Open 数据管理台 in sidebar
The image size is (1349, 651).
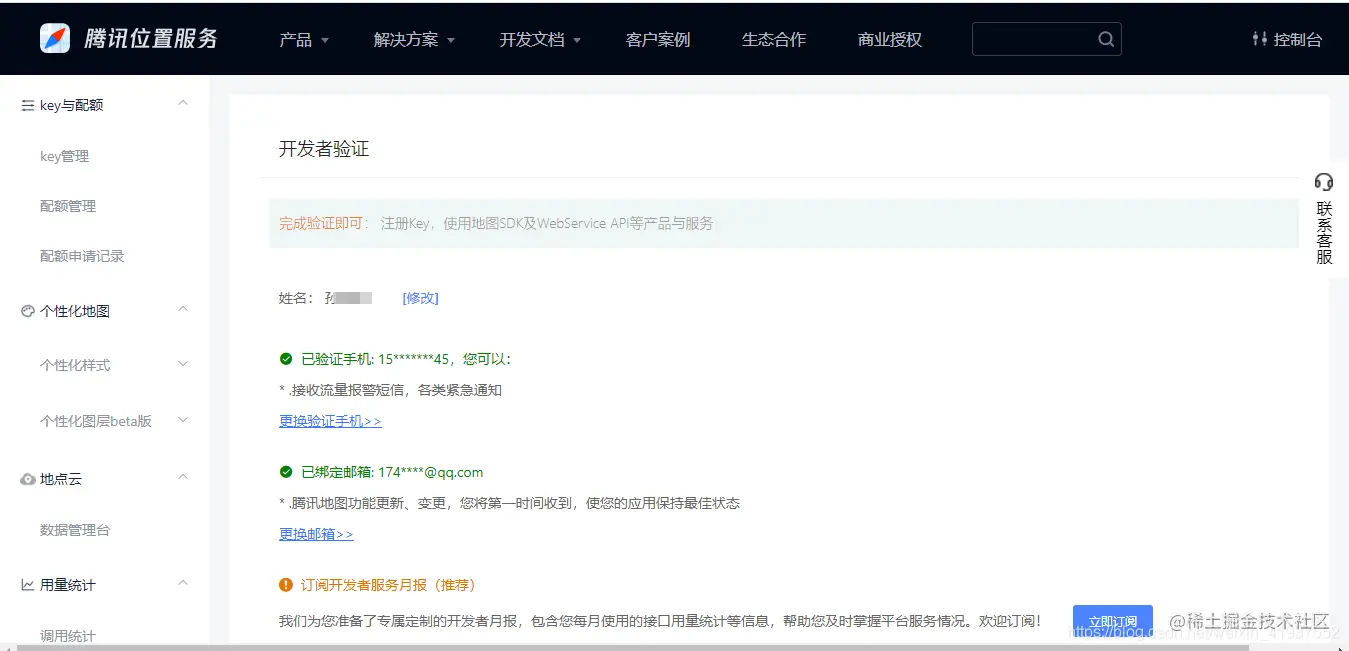75,530
